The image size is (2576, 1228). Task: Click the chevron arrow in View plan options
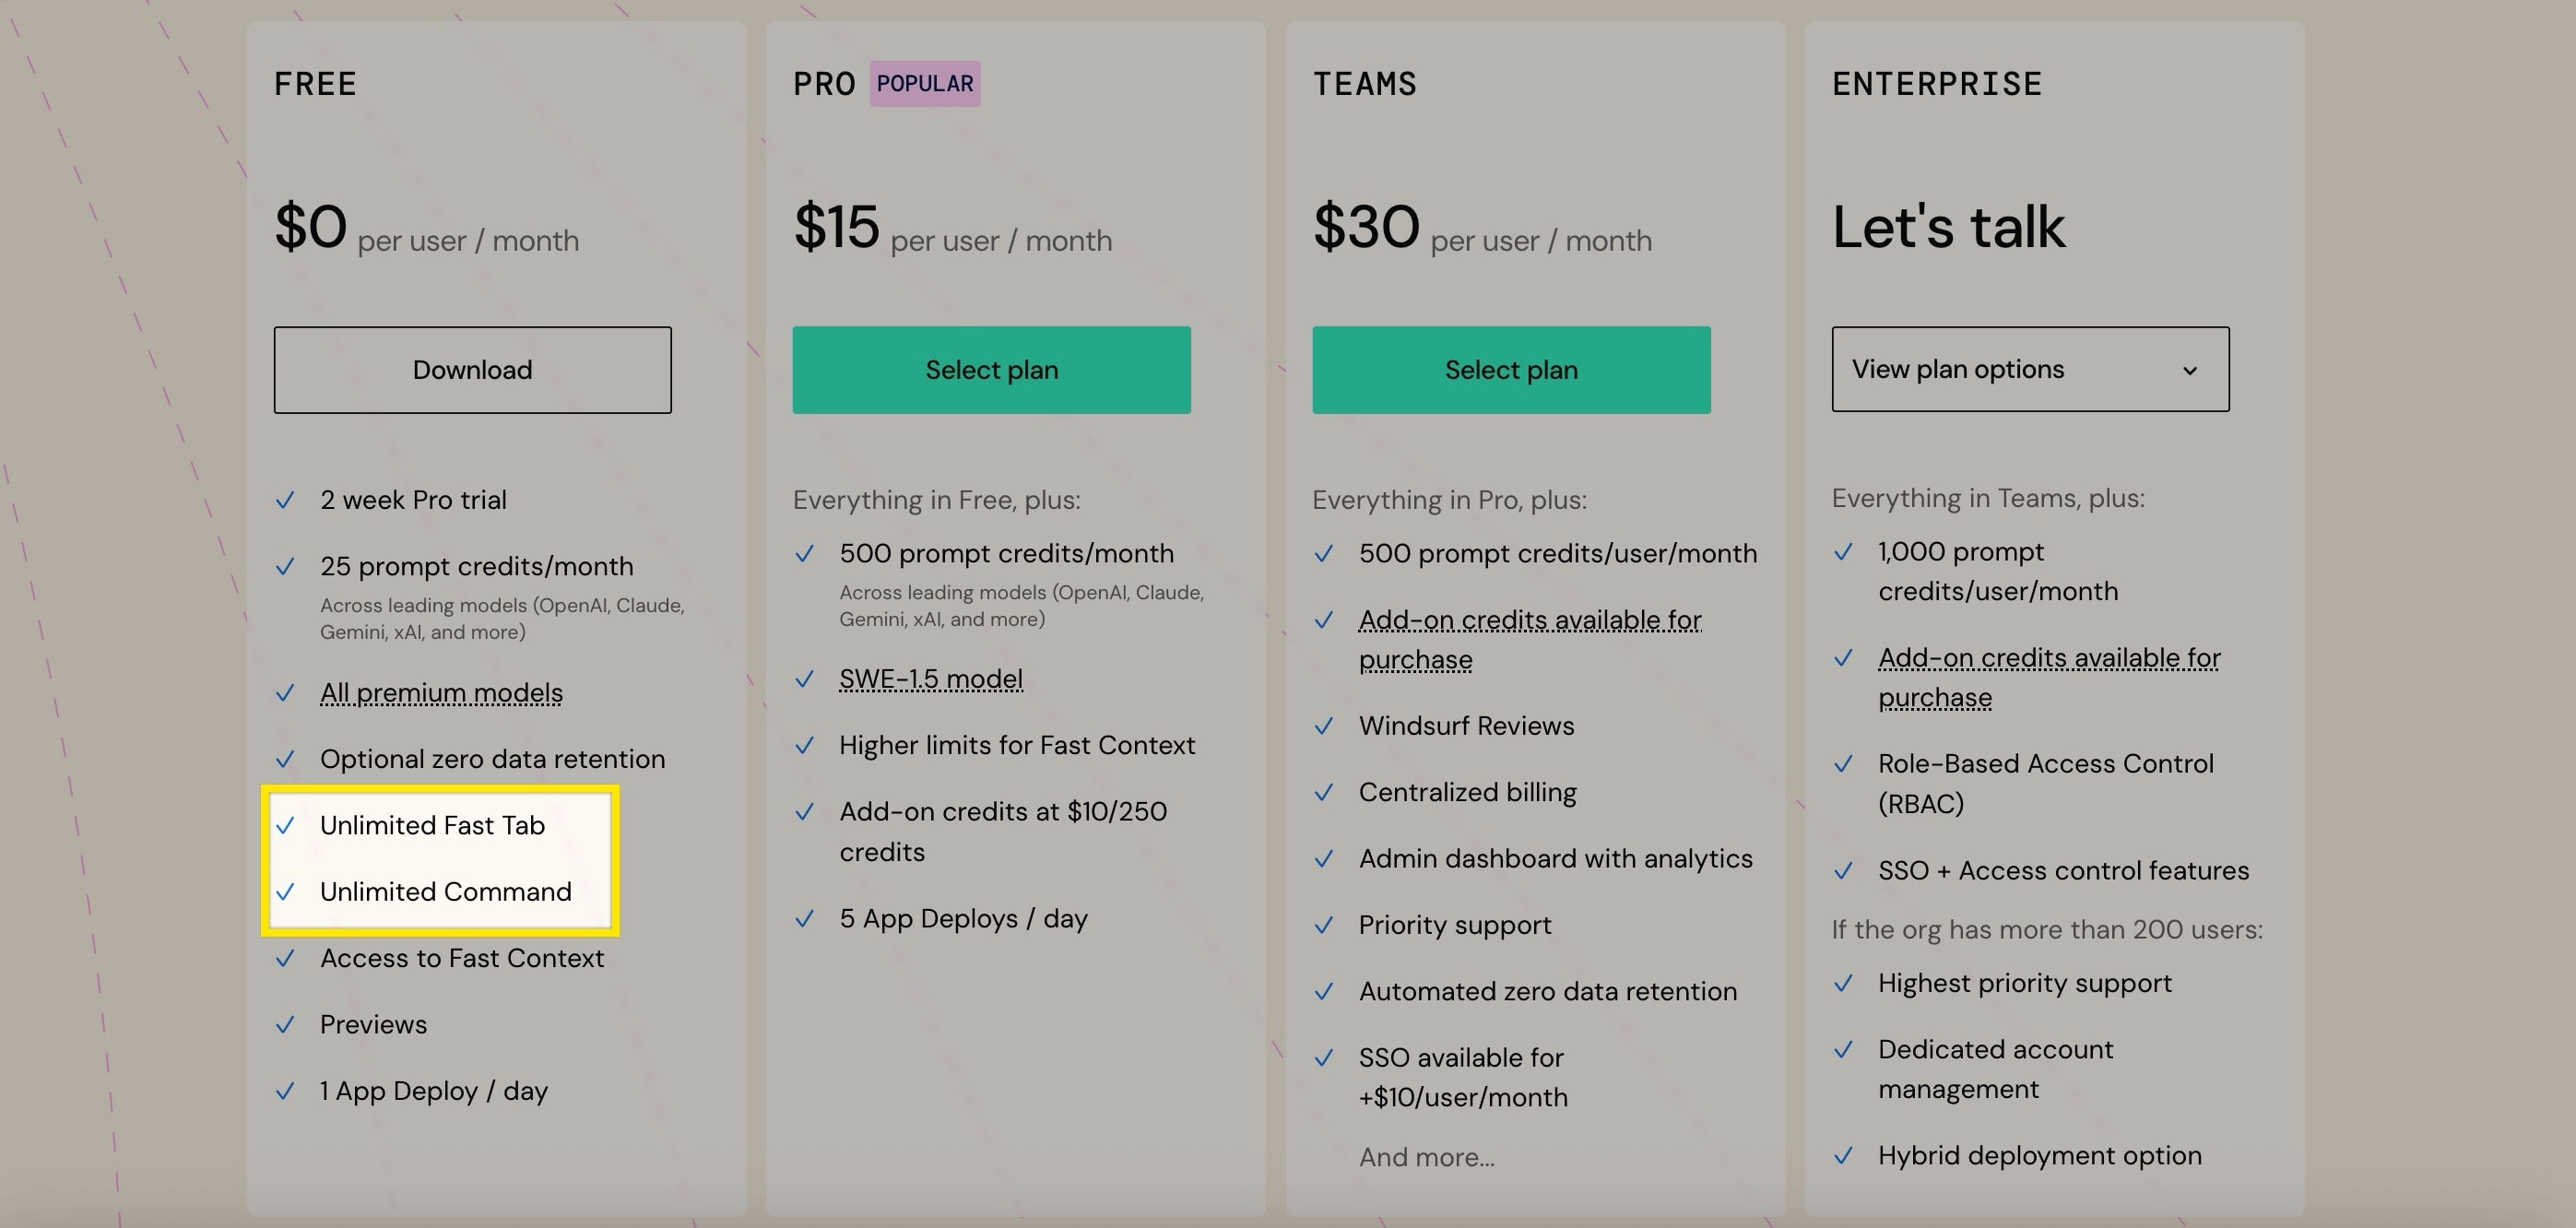coord(2189,371)
